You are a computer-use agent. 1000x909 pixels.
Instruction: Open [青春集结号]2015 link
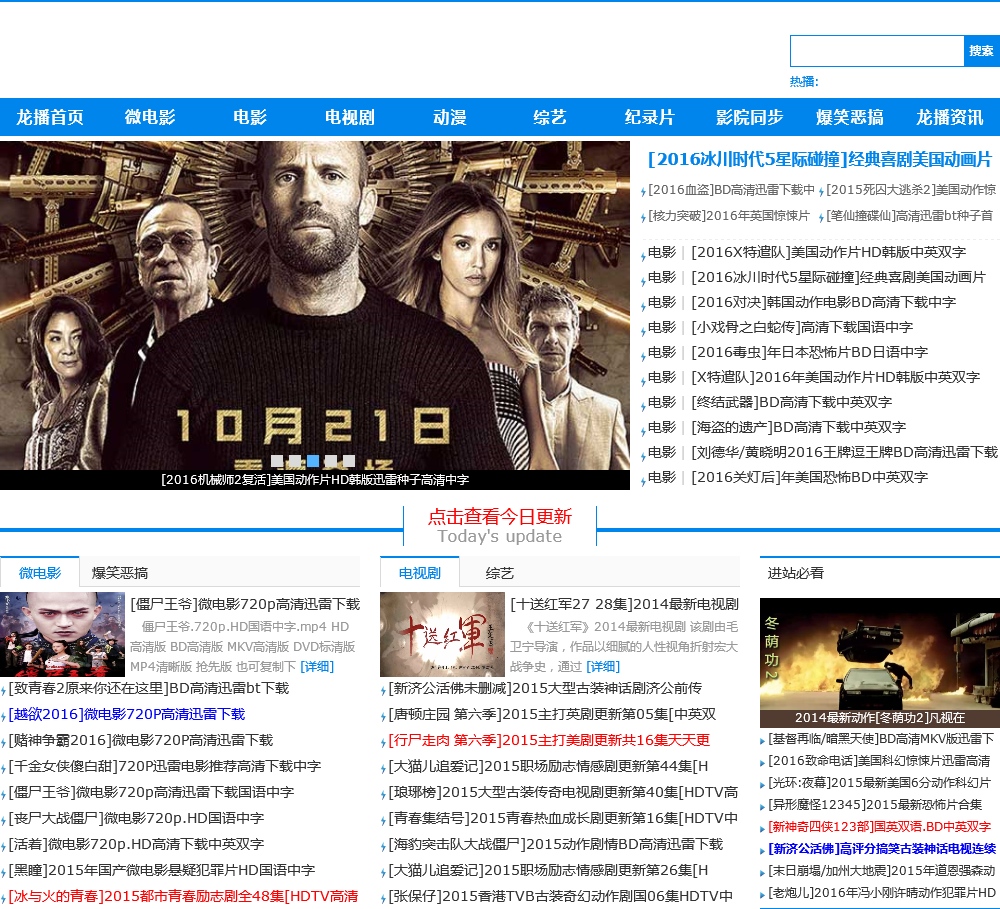562,818
